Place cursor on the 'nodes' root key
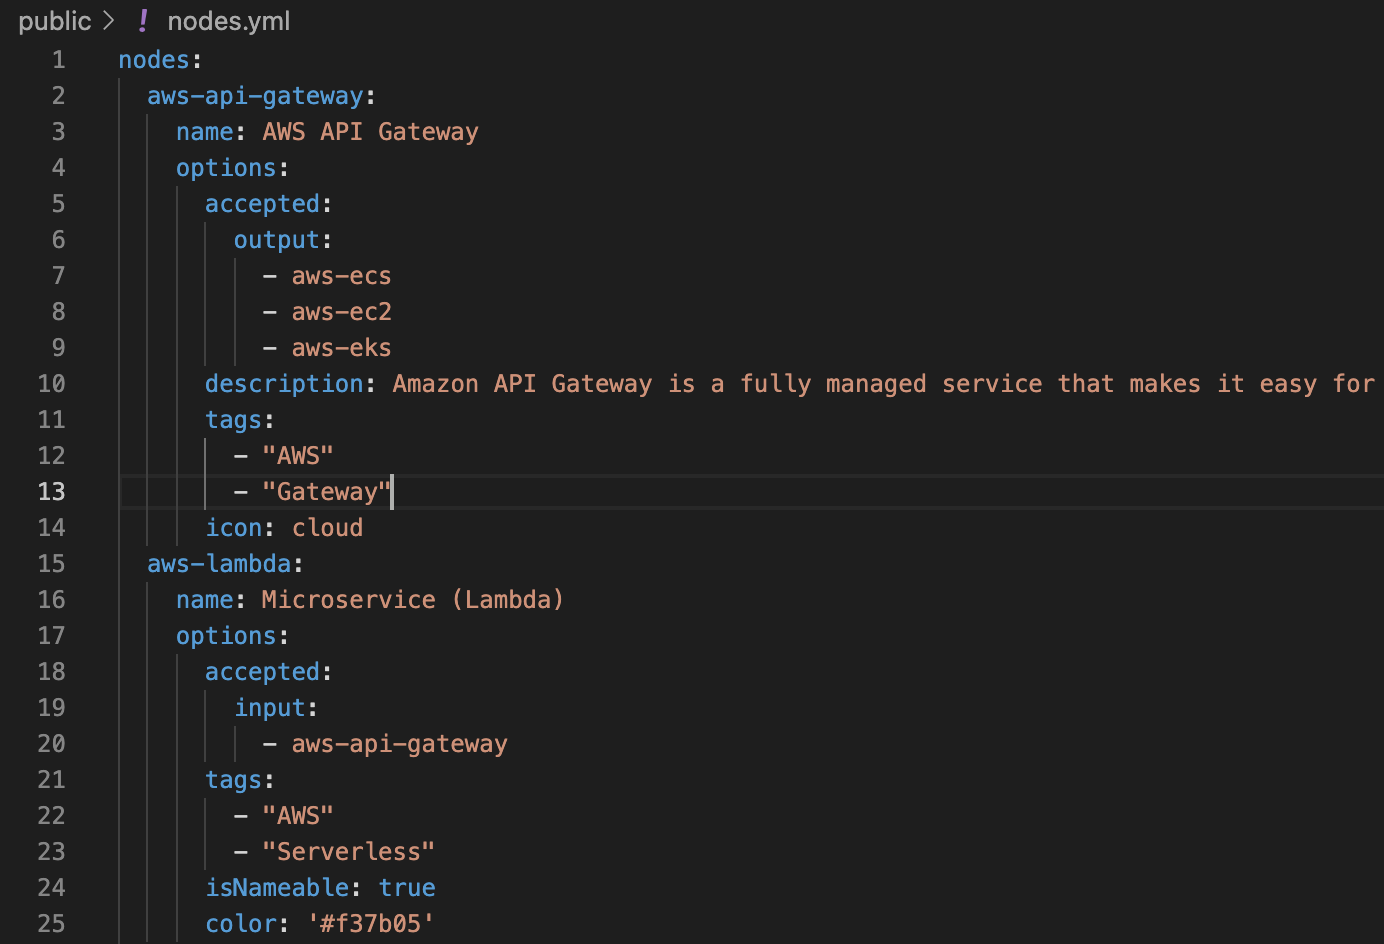Screen dimensions: 1384x944 coord(154,60)
